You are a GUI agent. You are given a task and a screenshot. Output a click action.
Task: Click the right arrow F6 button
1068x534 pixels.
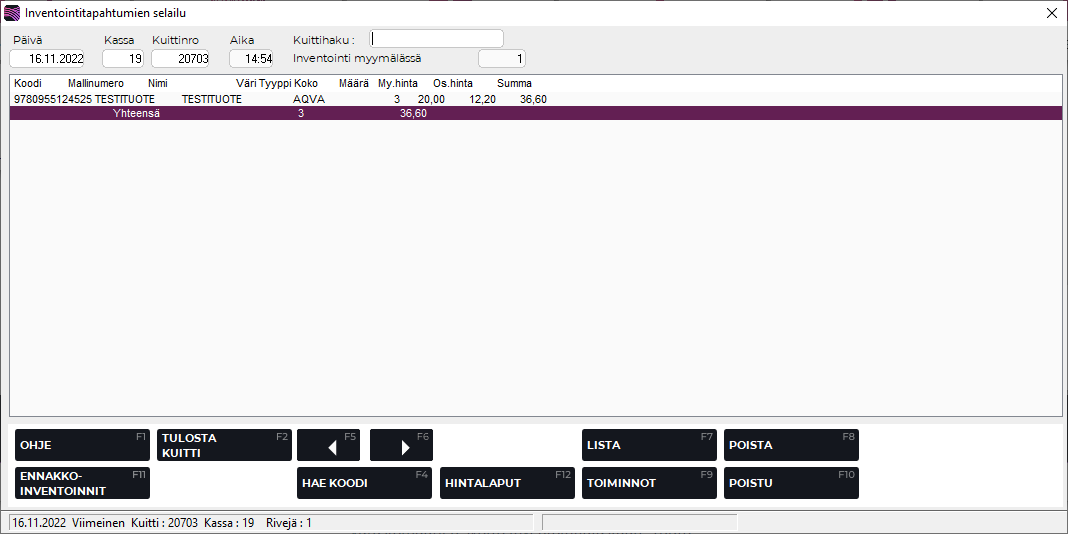tap(403, 446)
